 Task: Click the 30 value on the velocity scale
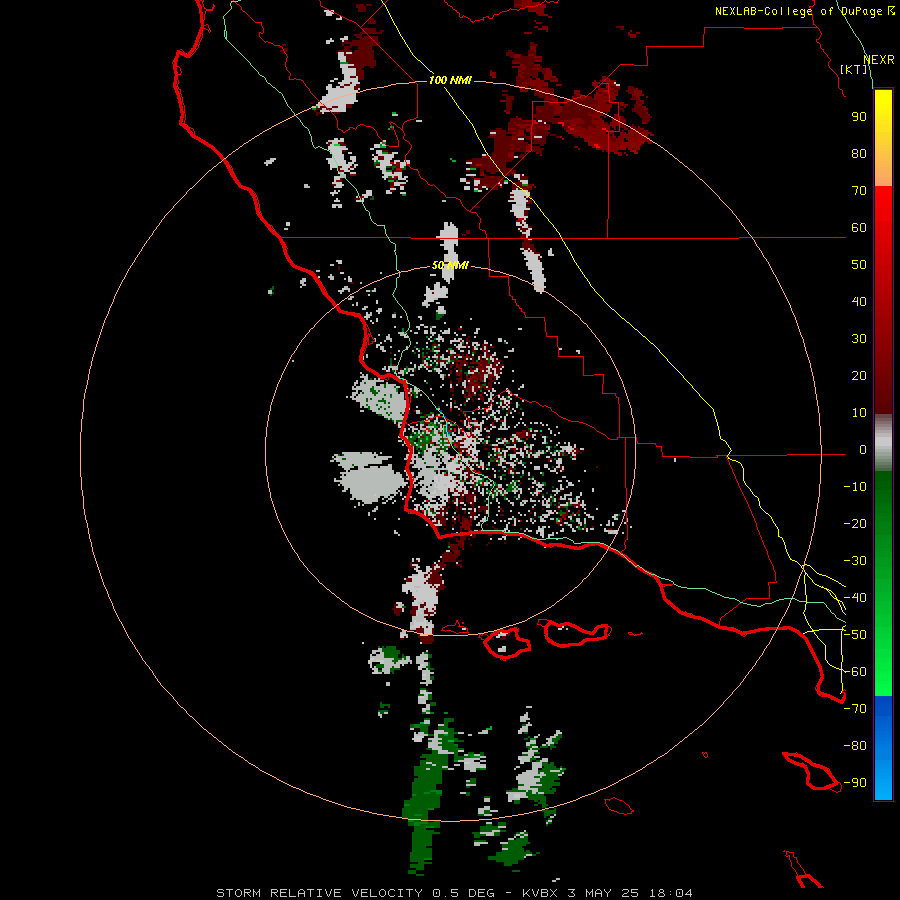[859, 339]
